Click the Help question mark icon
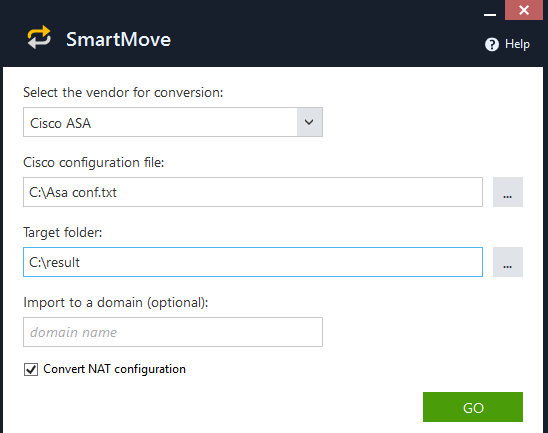 [x=492, y=44]
